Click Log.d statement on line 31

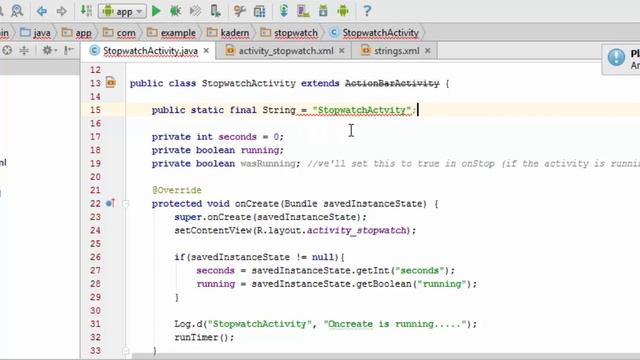pos(325,324)
